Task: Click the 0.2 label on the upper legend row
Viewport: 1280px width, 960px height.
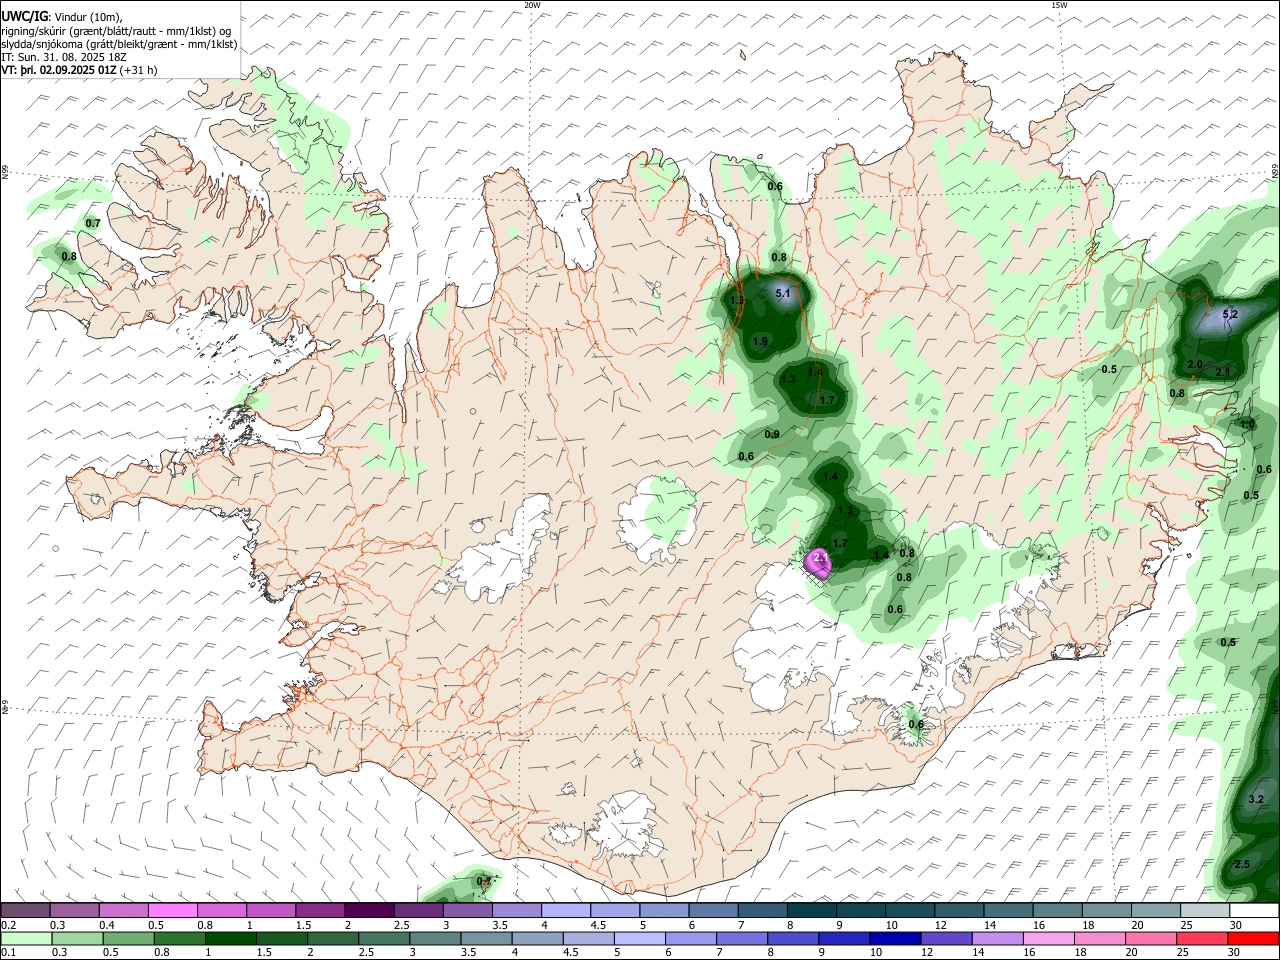Action: pyautogui.click(x=8, y=925)
